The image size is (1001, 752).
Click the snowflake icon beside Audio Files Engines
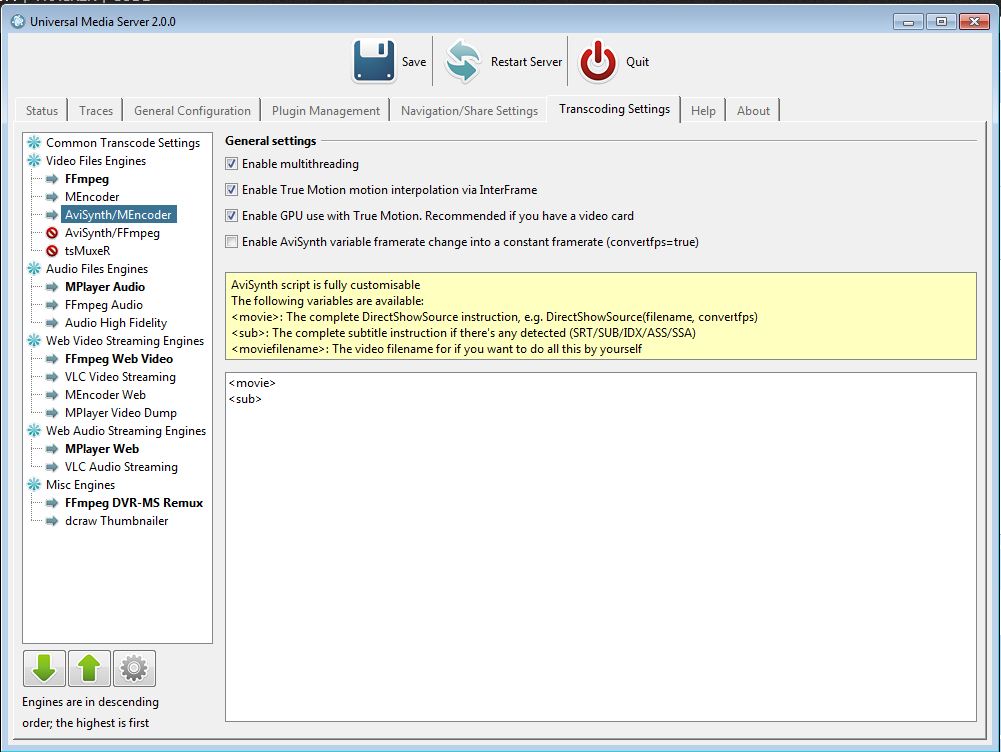[x=34, y=269]
